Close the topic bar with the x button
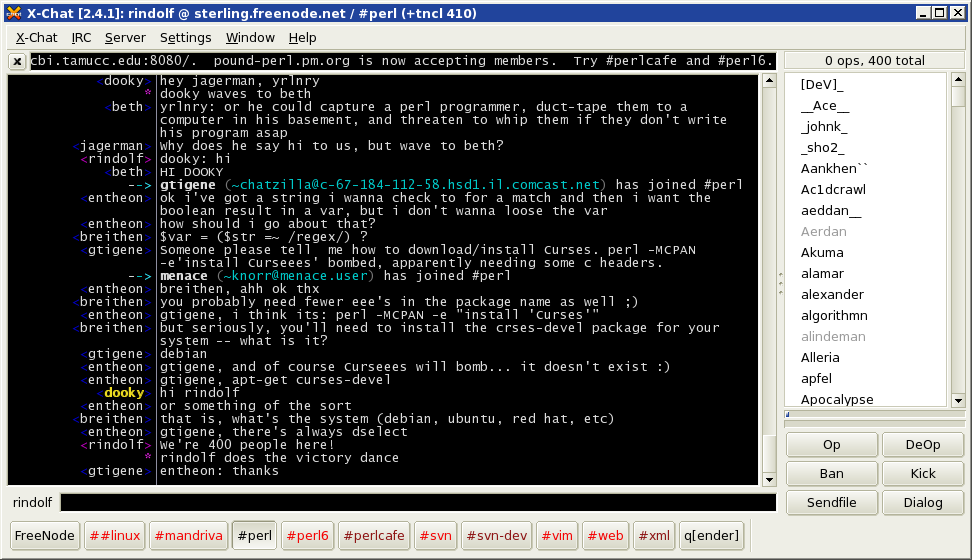 click(x=17, y=61)
